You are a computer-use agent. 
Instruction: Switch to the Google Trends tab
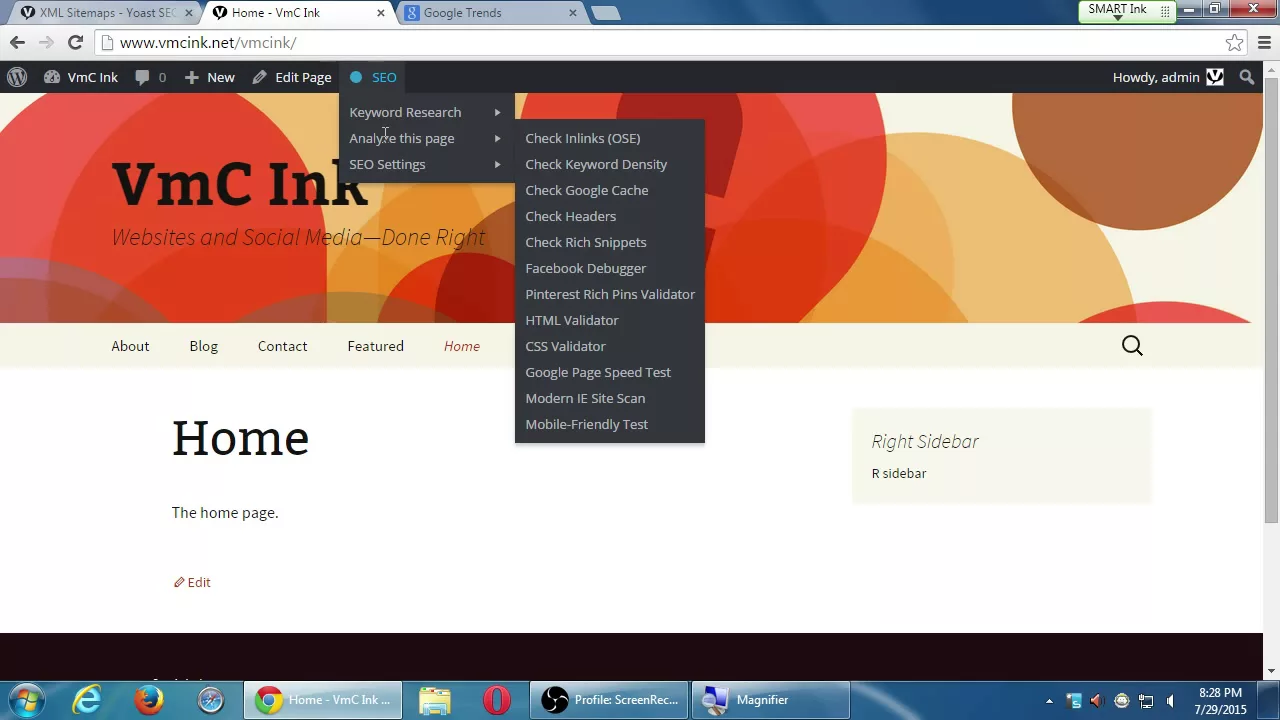tap(490, 13)
